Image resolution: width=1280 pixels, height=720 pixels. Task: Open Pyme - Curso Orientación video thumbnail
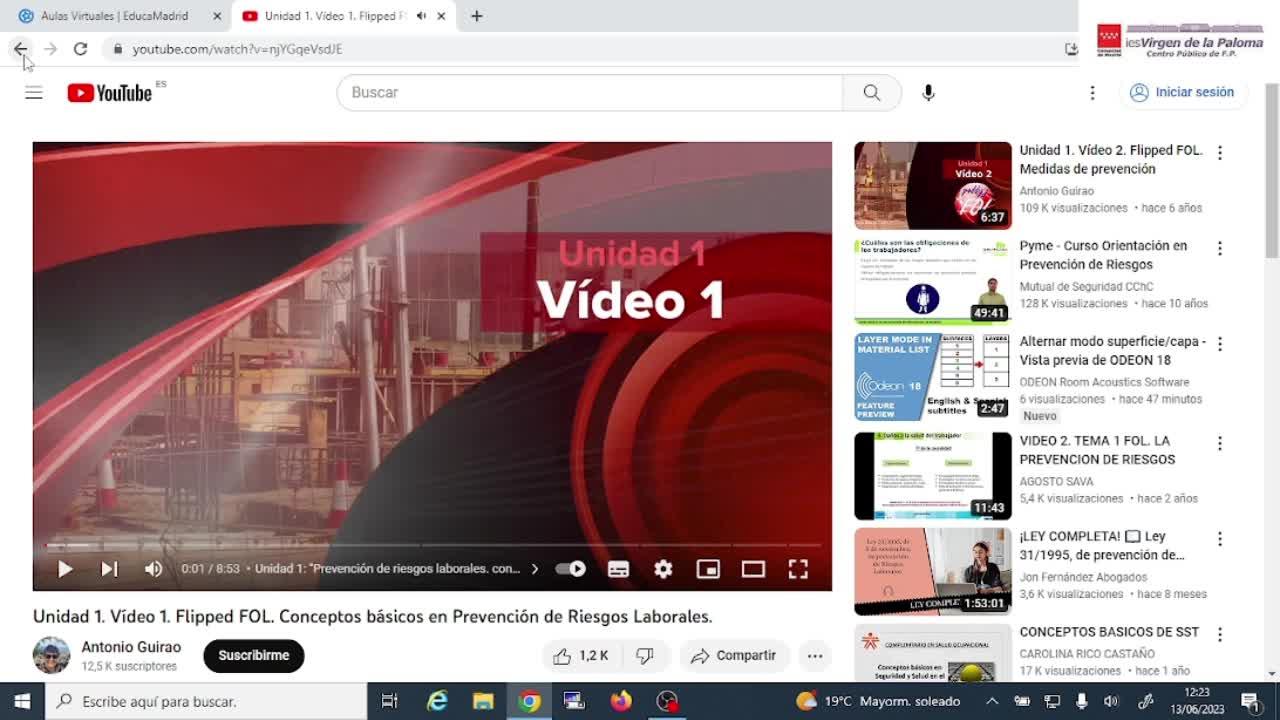(933, 281)
